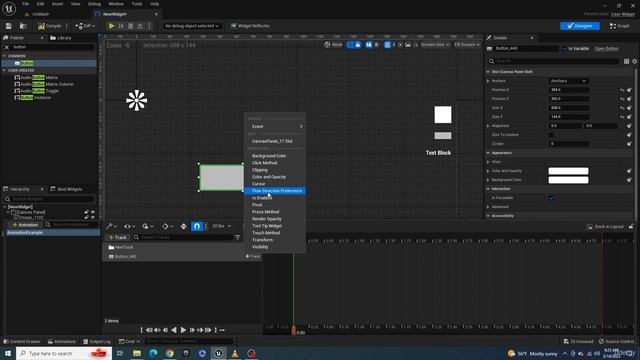Toggle the designer grid snapping button
640x360 pixels.
click(387, 44)
